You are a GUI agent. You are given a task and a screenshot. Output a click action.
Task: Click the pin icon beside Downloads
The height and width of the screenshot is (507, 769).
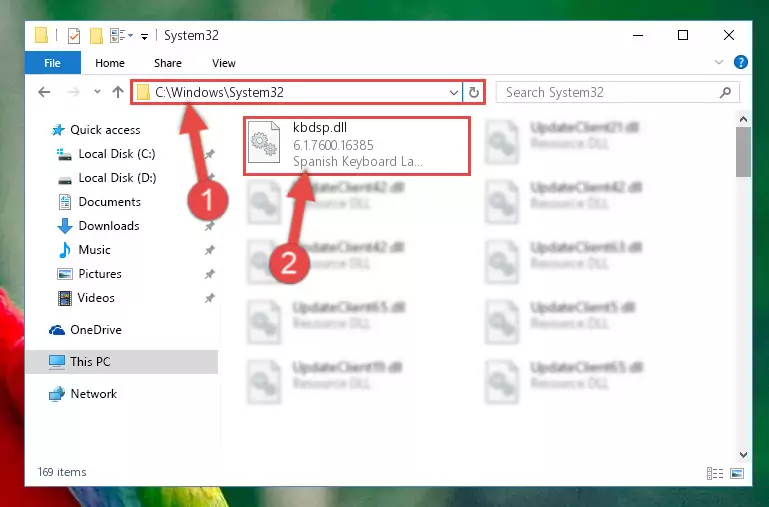click(210, 226)
